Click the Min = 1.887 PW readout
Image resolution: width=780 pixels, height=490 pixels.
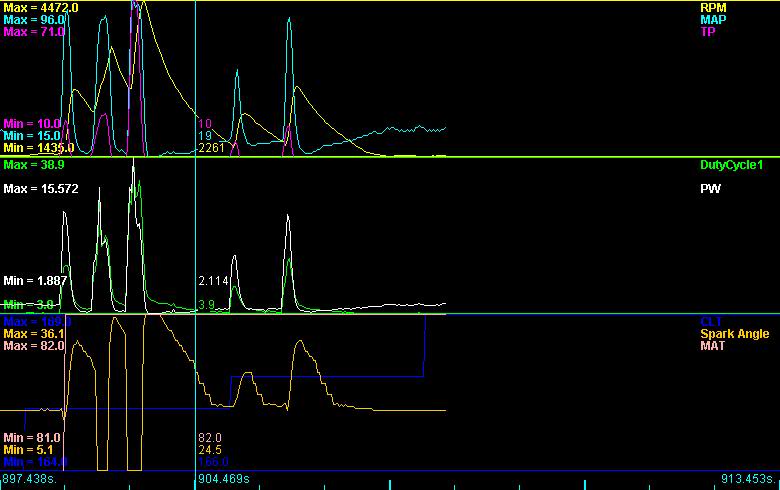click(35, 281)
